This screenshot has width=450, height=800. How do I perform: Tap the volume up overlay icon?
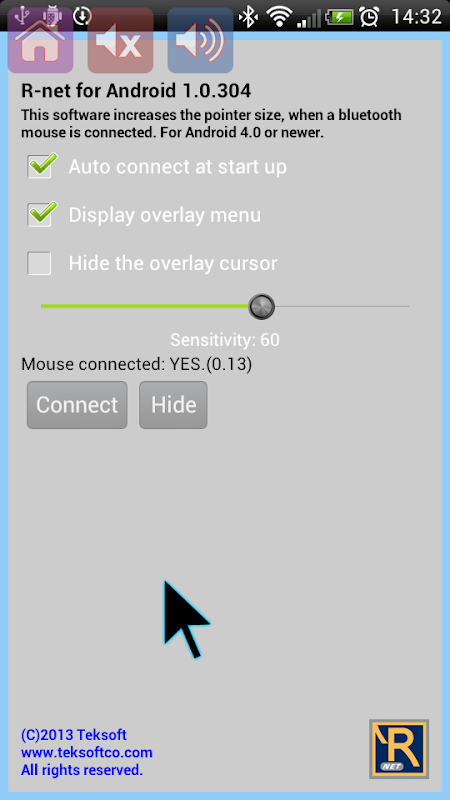[x=201, y=40]
